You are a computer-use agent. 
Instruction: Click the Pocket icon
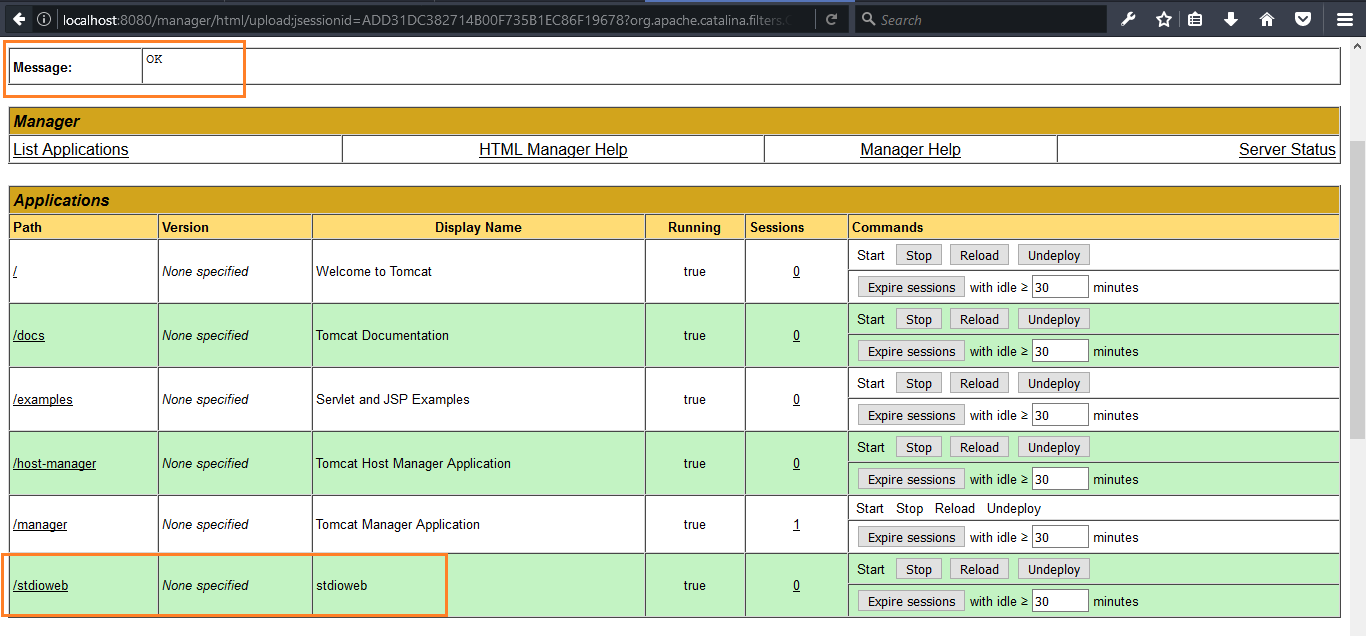(1302, 19)
